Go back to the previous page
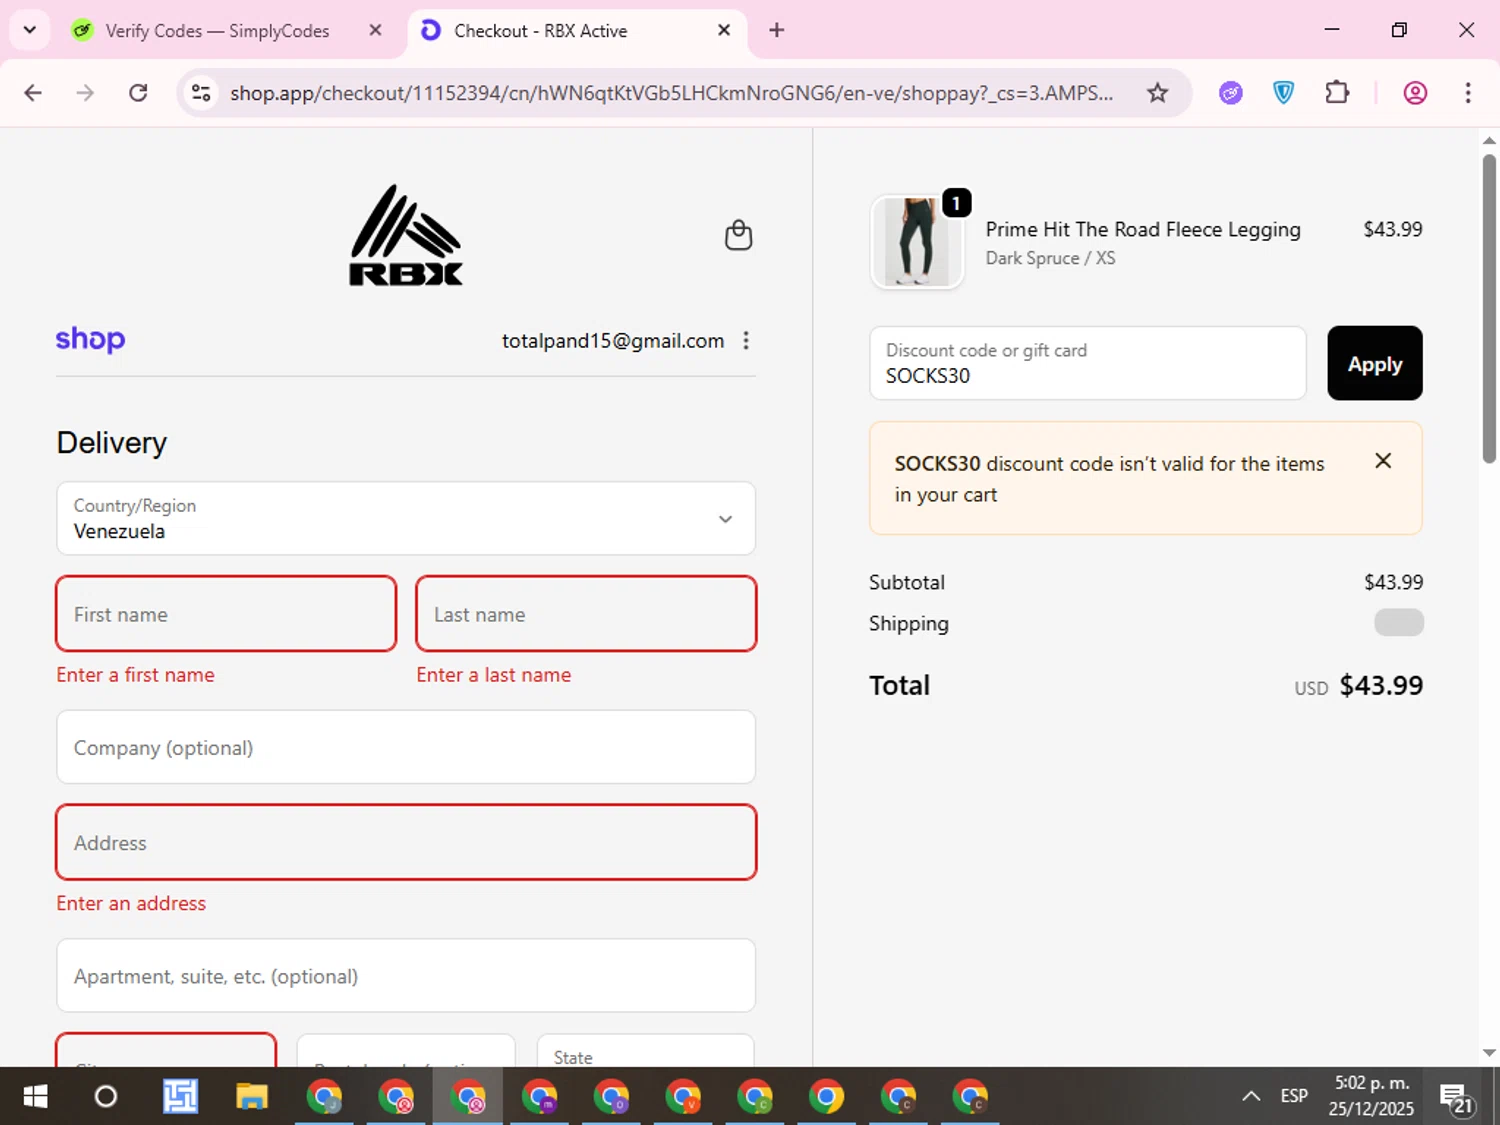Viewport: 1500px width, 1125px height. tap(33, 93)
